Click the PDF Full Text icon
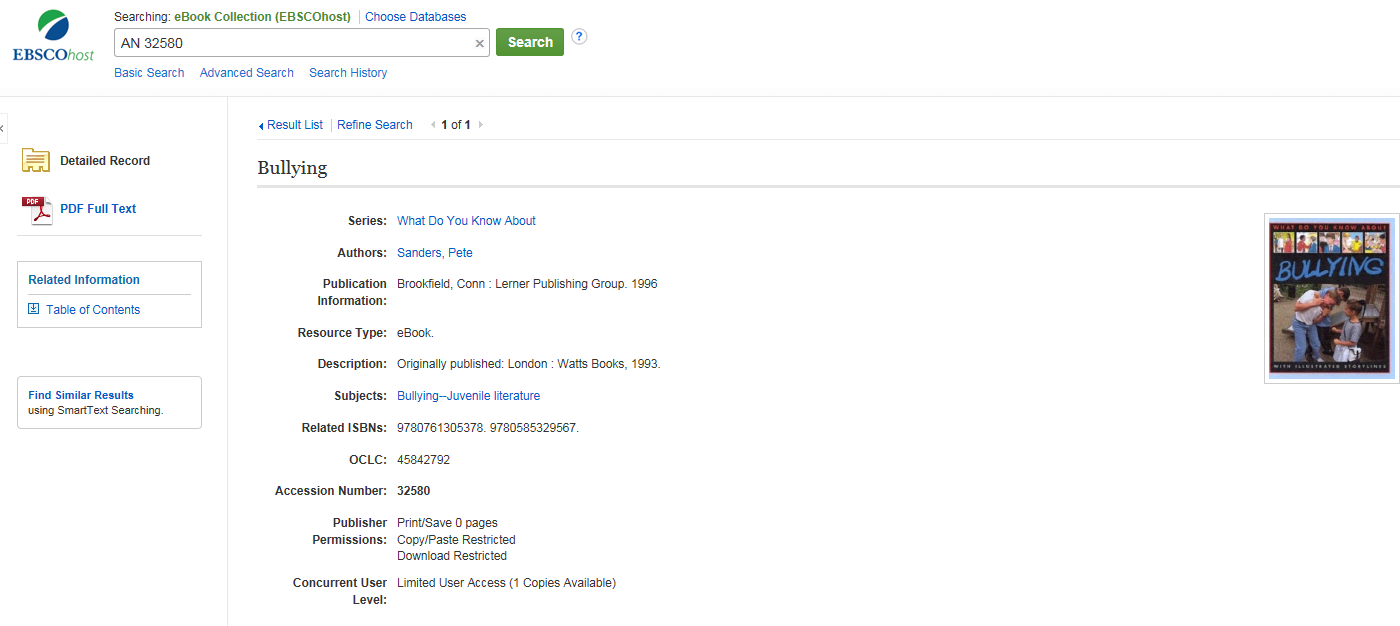Screen dimensions: 1400x626 [x=37, y=210]
